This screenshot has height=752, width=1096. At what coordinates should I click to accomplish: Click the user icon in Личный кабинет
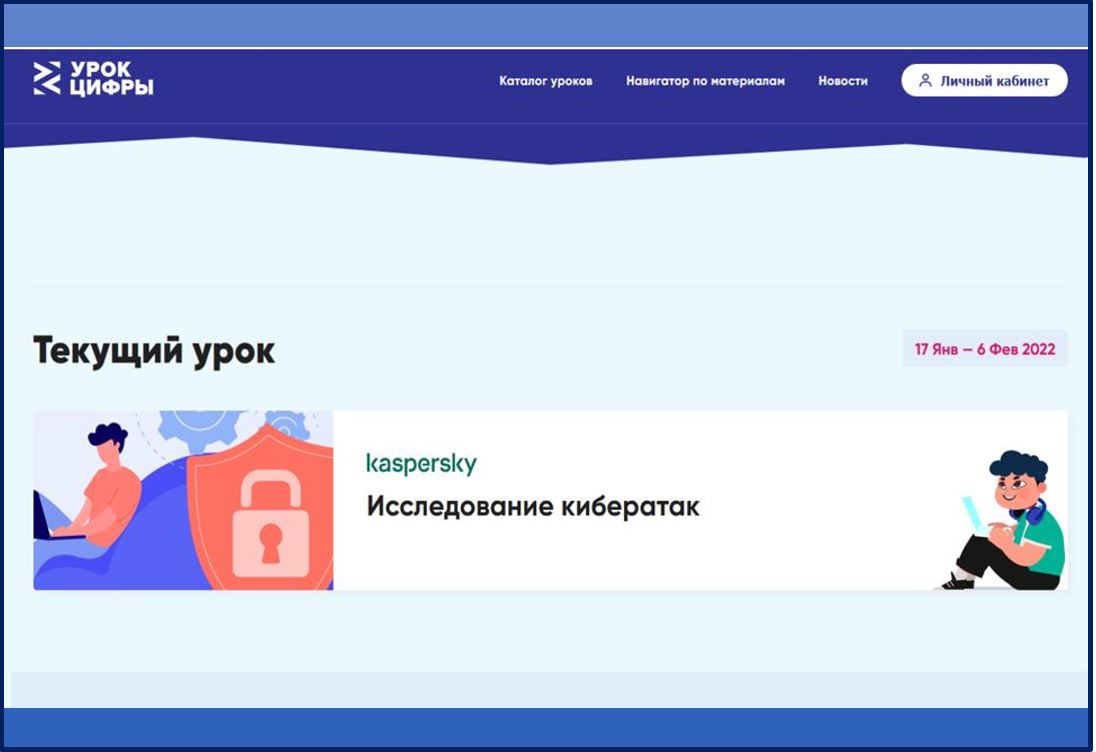pos(925,80)
